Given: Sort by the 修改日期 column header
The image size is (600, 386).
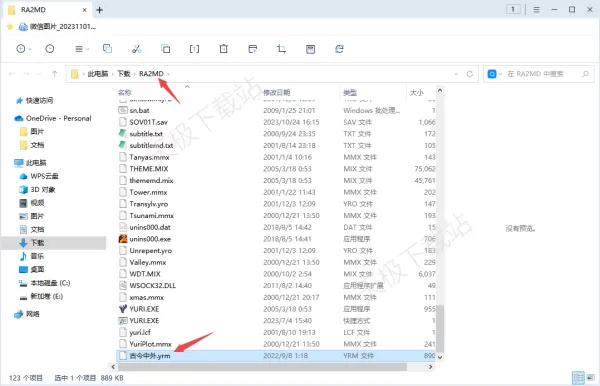Looking at the screenshot, I should click(277, 92).
